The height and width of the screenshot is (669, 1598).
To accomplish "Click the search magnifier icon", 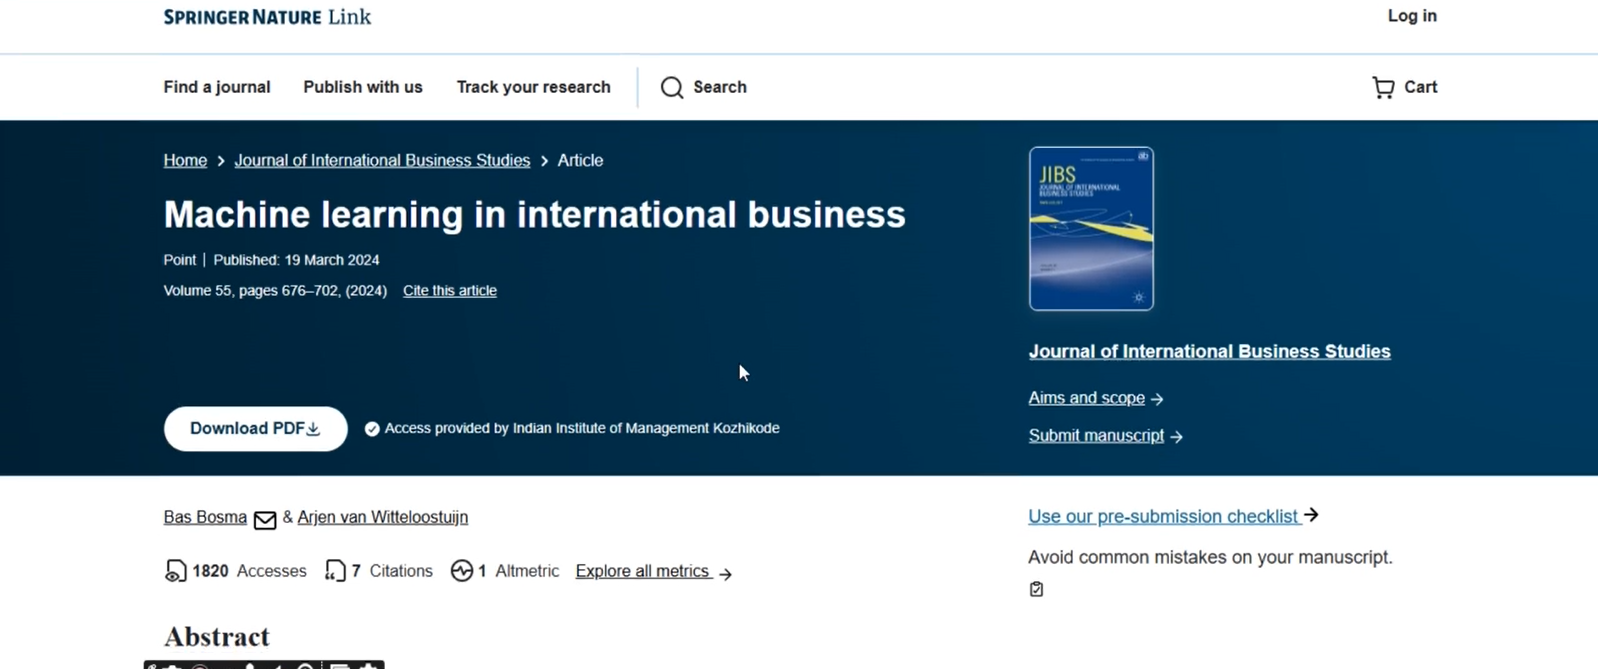I will (672, 88).
